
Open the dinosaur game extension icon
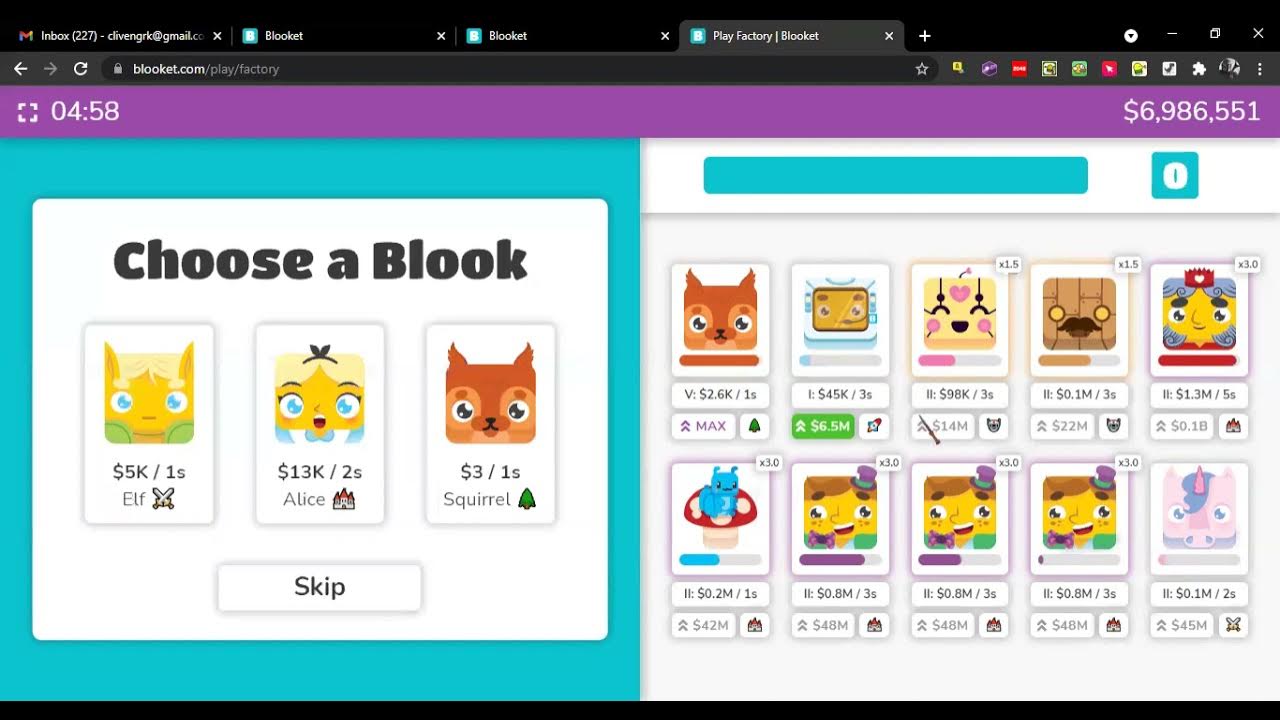(1169, 69)
